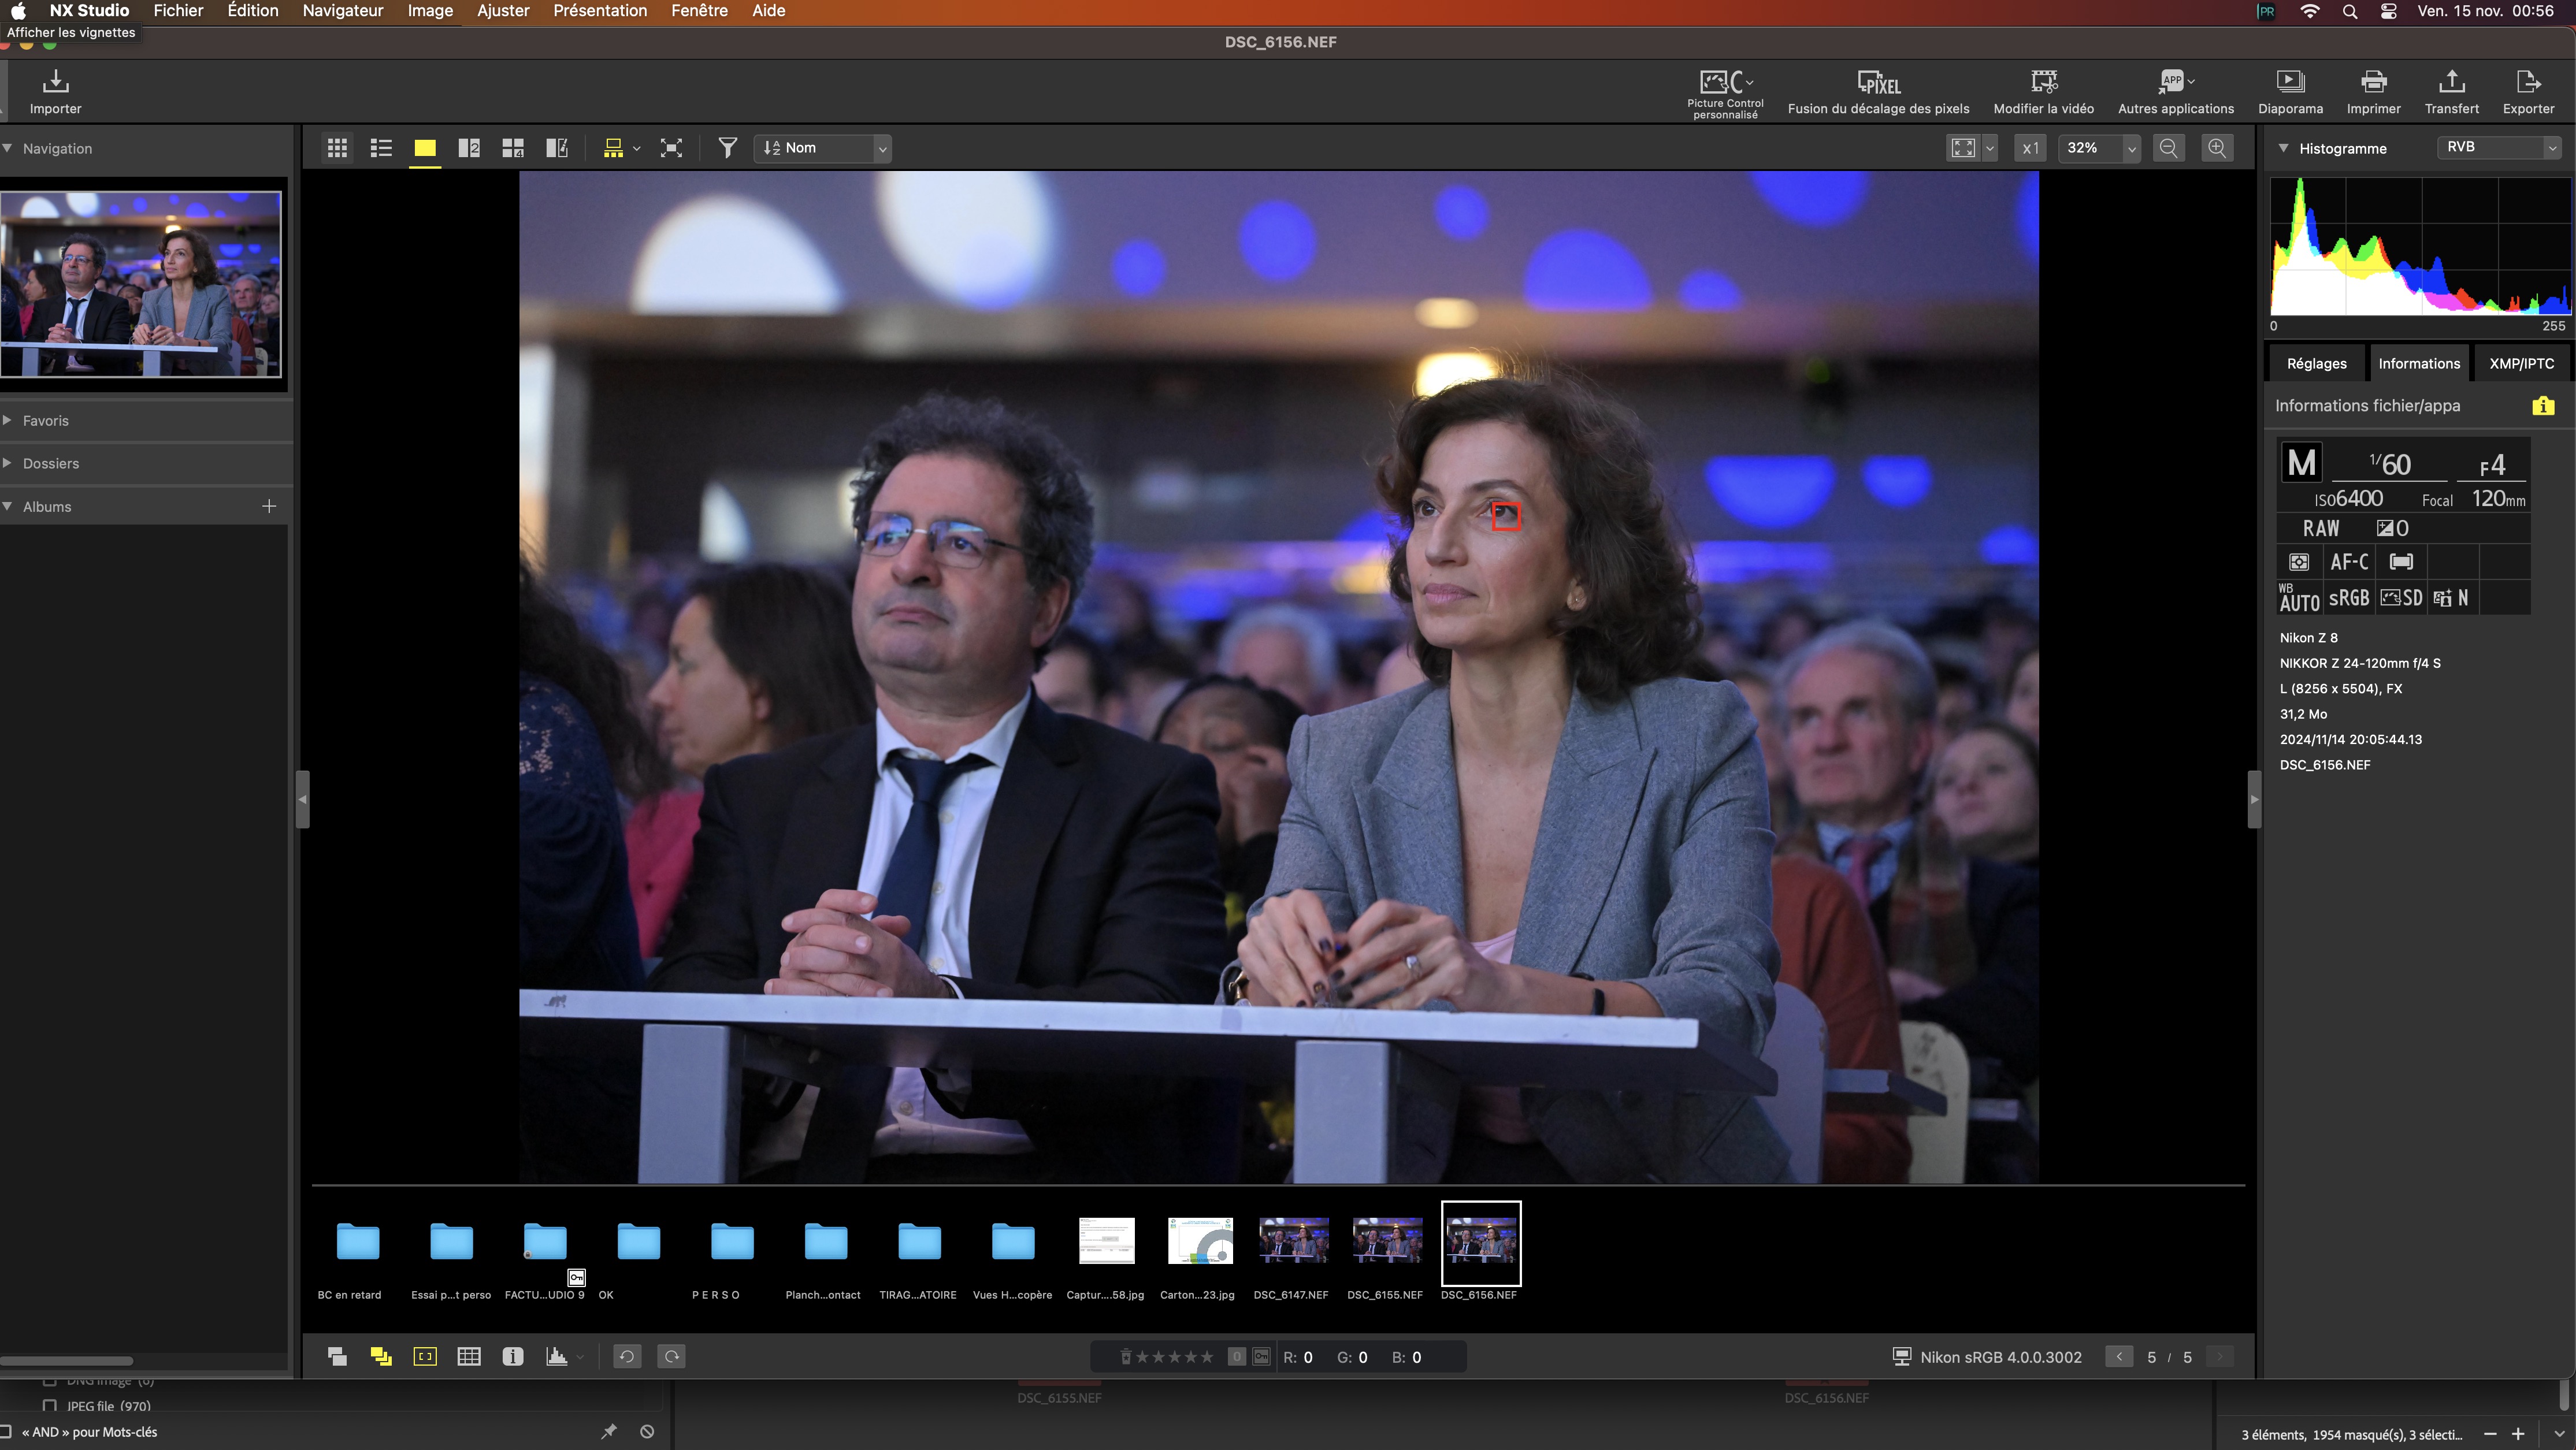The width and height of the screenshot is (2576, 1450).
Task: Switch to thumbnail grid view
Action: pyautogui.click(x=337, y=148)
